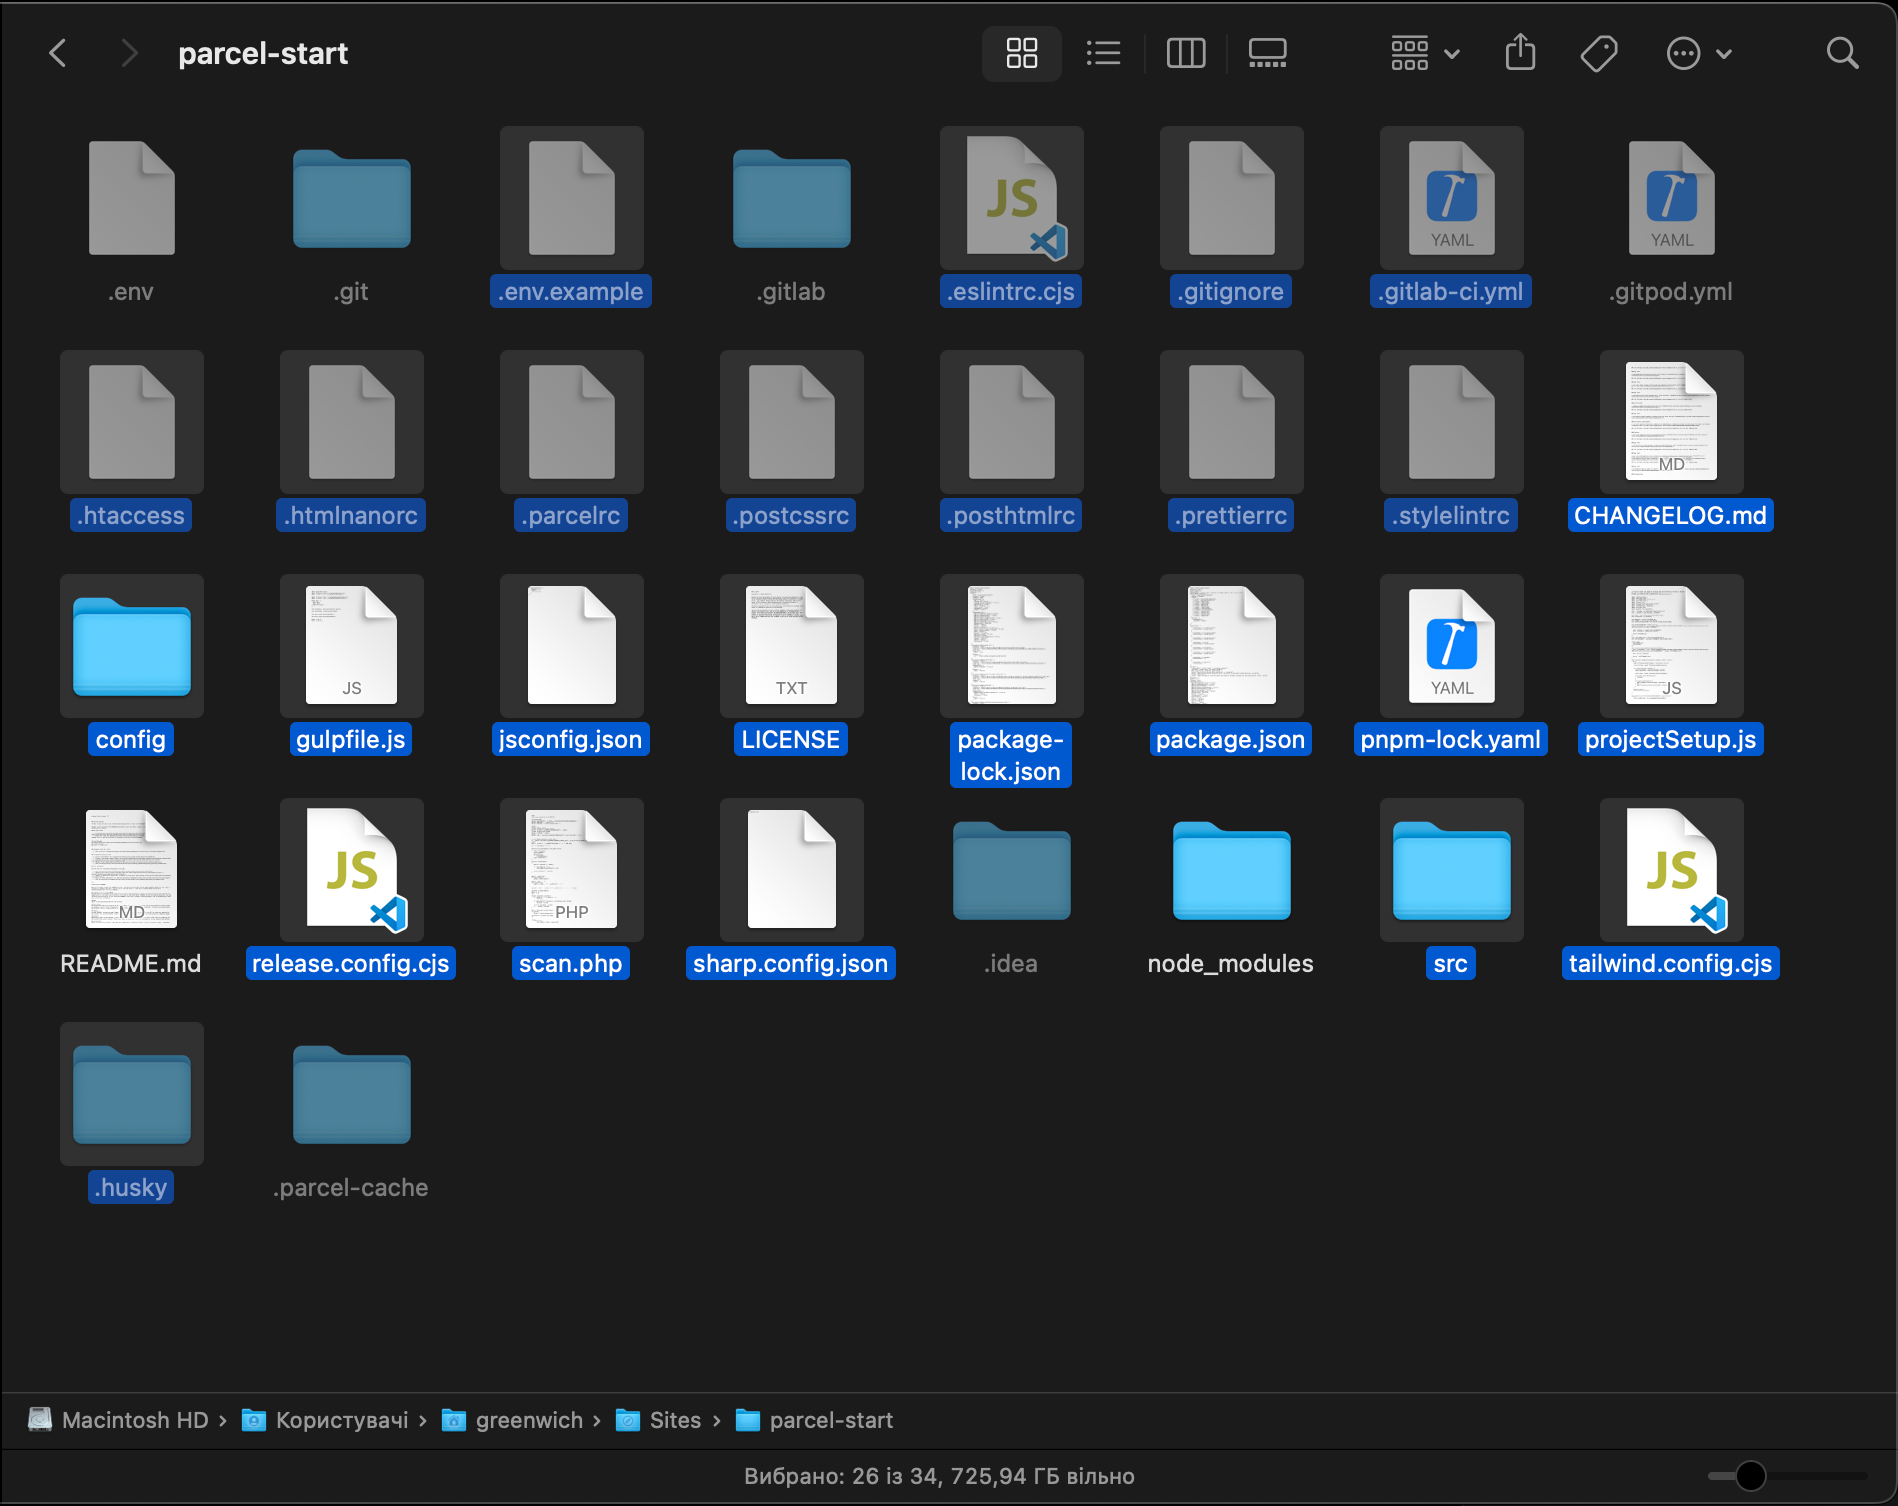Select the .git folder icon
This screenshot has width=1898, height=1506.
pos(352,198)
